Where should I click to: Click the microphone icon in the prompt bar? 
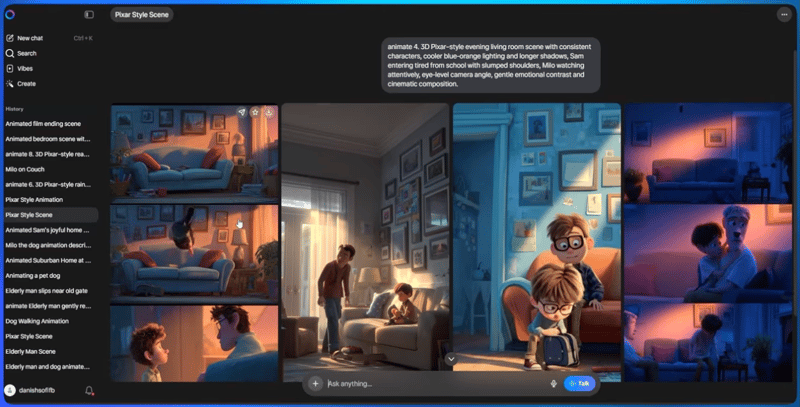pos(553,383)
